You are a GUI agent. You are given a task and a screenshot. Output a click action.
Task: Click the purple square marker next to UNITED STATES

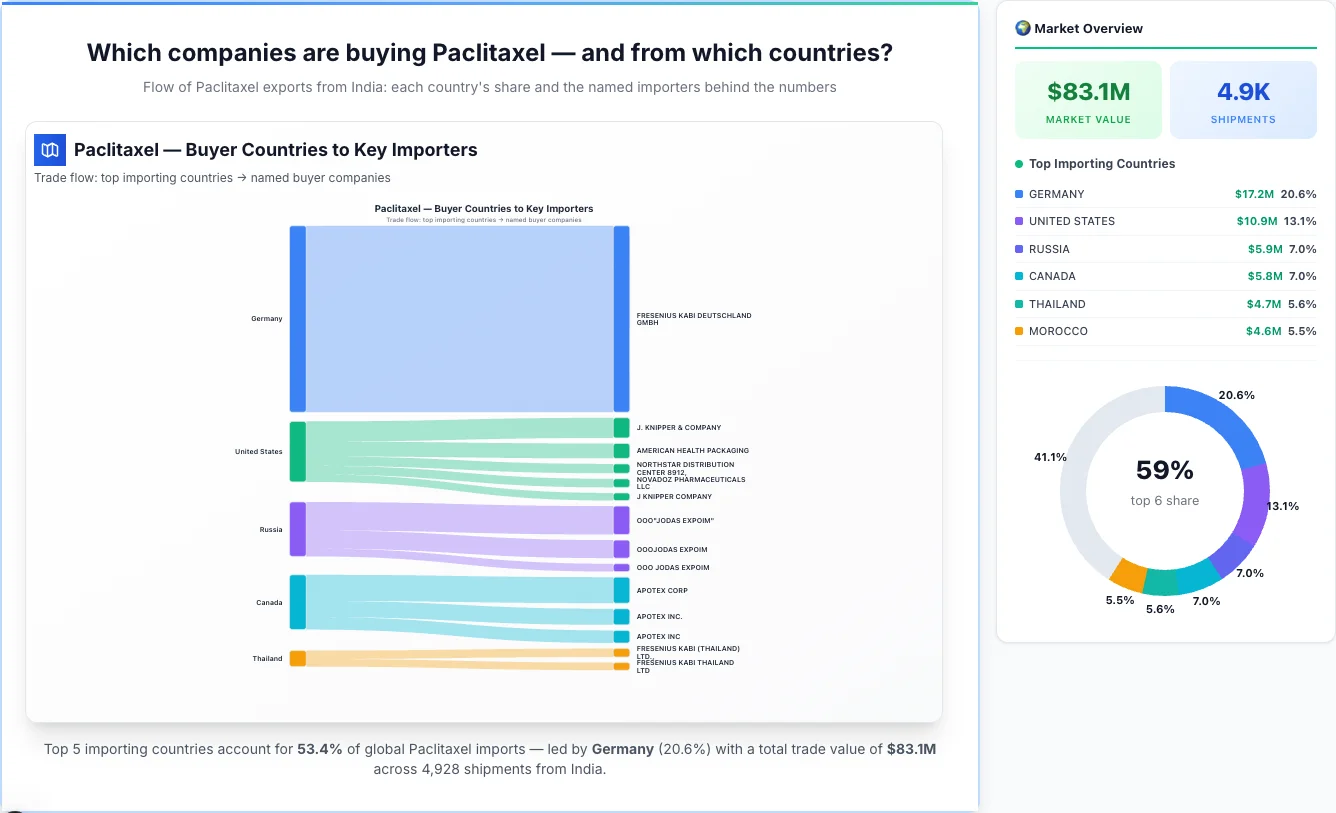[1020, 221]
